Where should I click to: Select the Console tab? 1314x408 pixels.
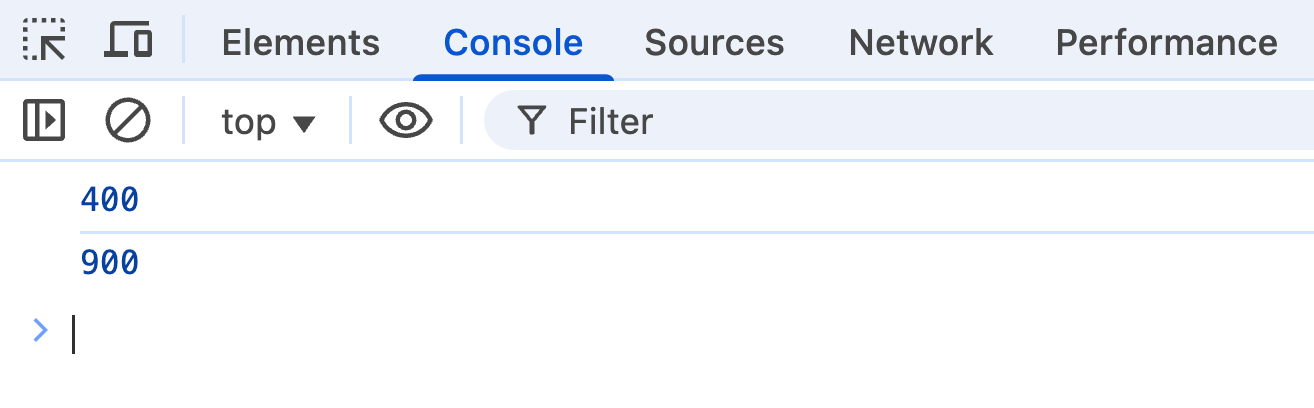click(x=513, y=42)
